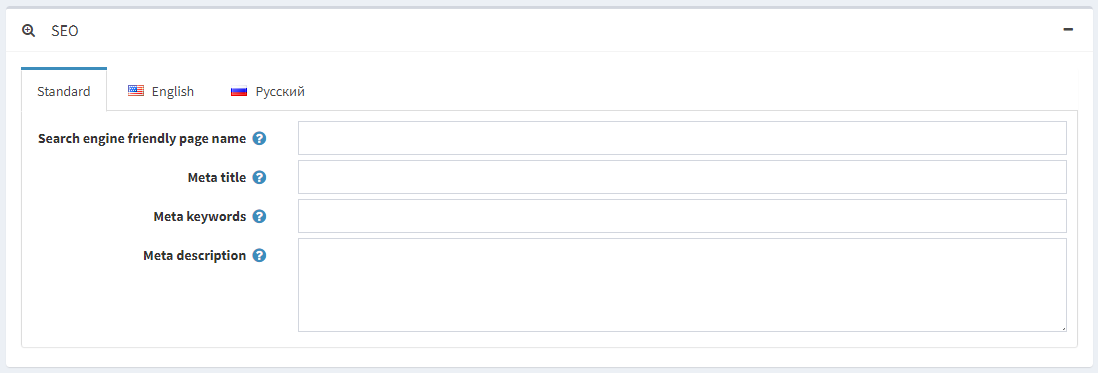Viewport: 1098px width, 373px height.
Task: Click the Russian flag icon
Action: (239, 91)
